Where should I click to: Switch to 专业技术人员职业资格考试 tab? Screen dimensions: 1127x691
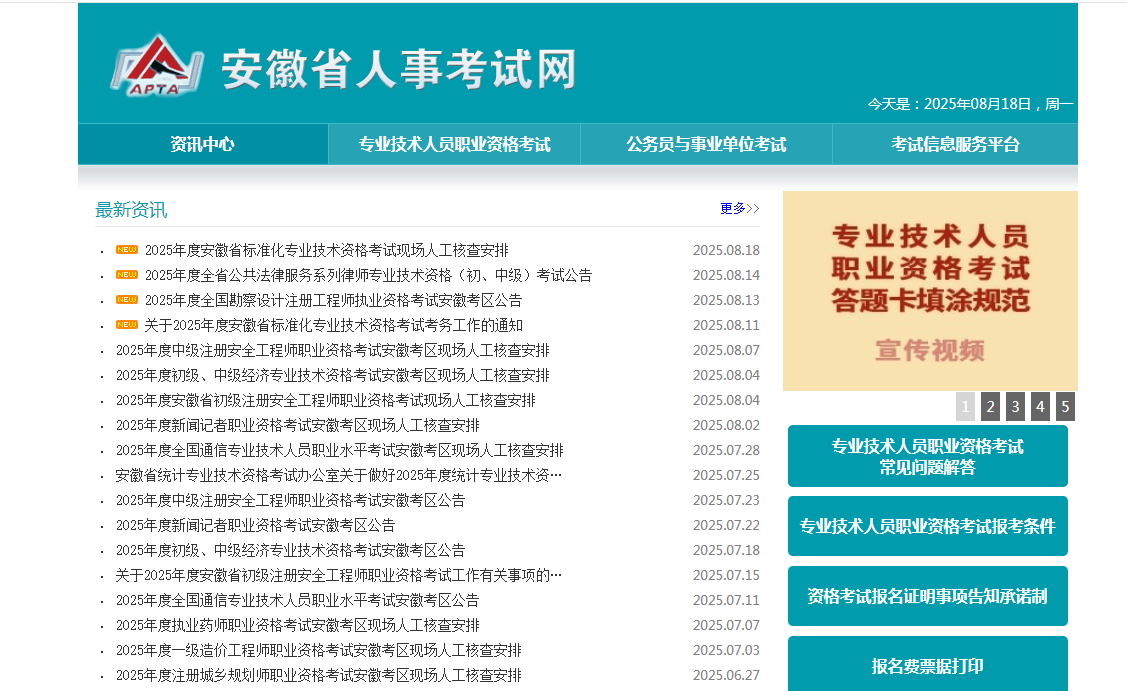pos(455,143)
